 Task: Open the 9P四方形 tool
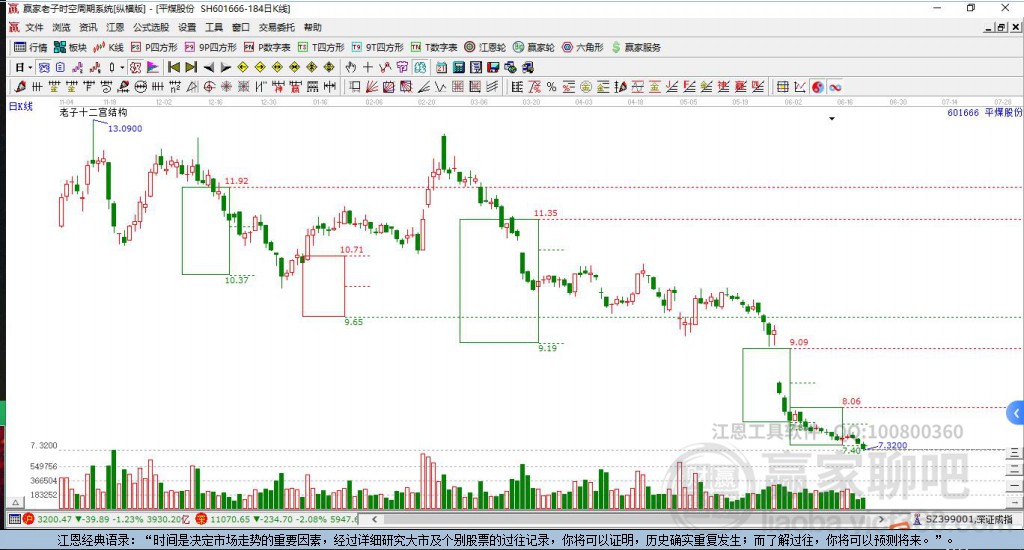[211, 47]
